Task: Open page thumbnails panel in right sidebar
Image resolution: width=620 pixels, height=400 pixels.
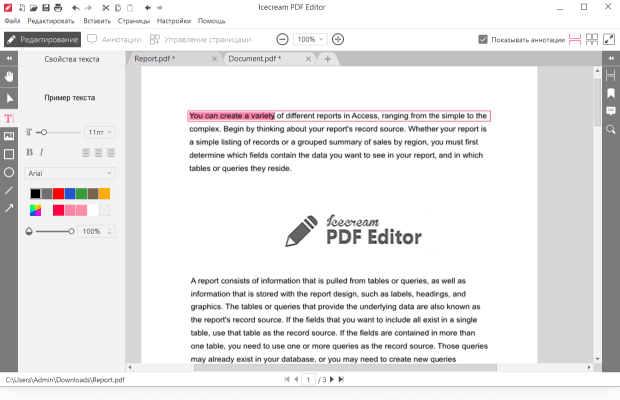Action: coord(611,75)
